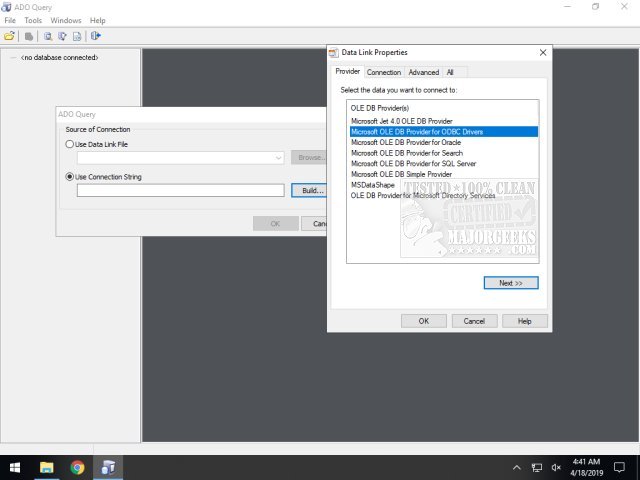
Task: Click the gray database disconnect toolbar icon
Action: click(29, 36)
